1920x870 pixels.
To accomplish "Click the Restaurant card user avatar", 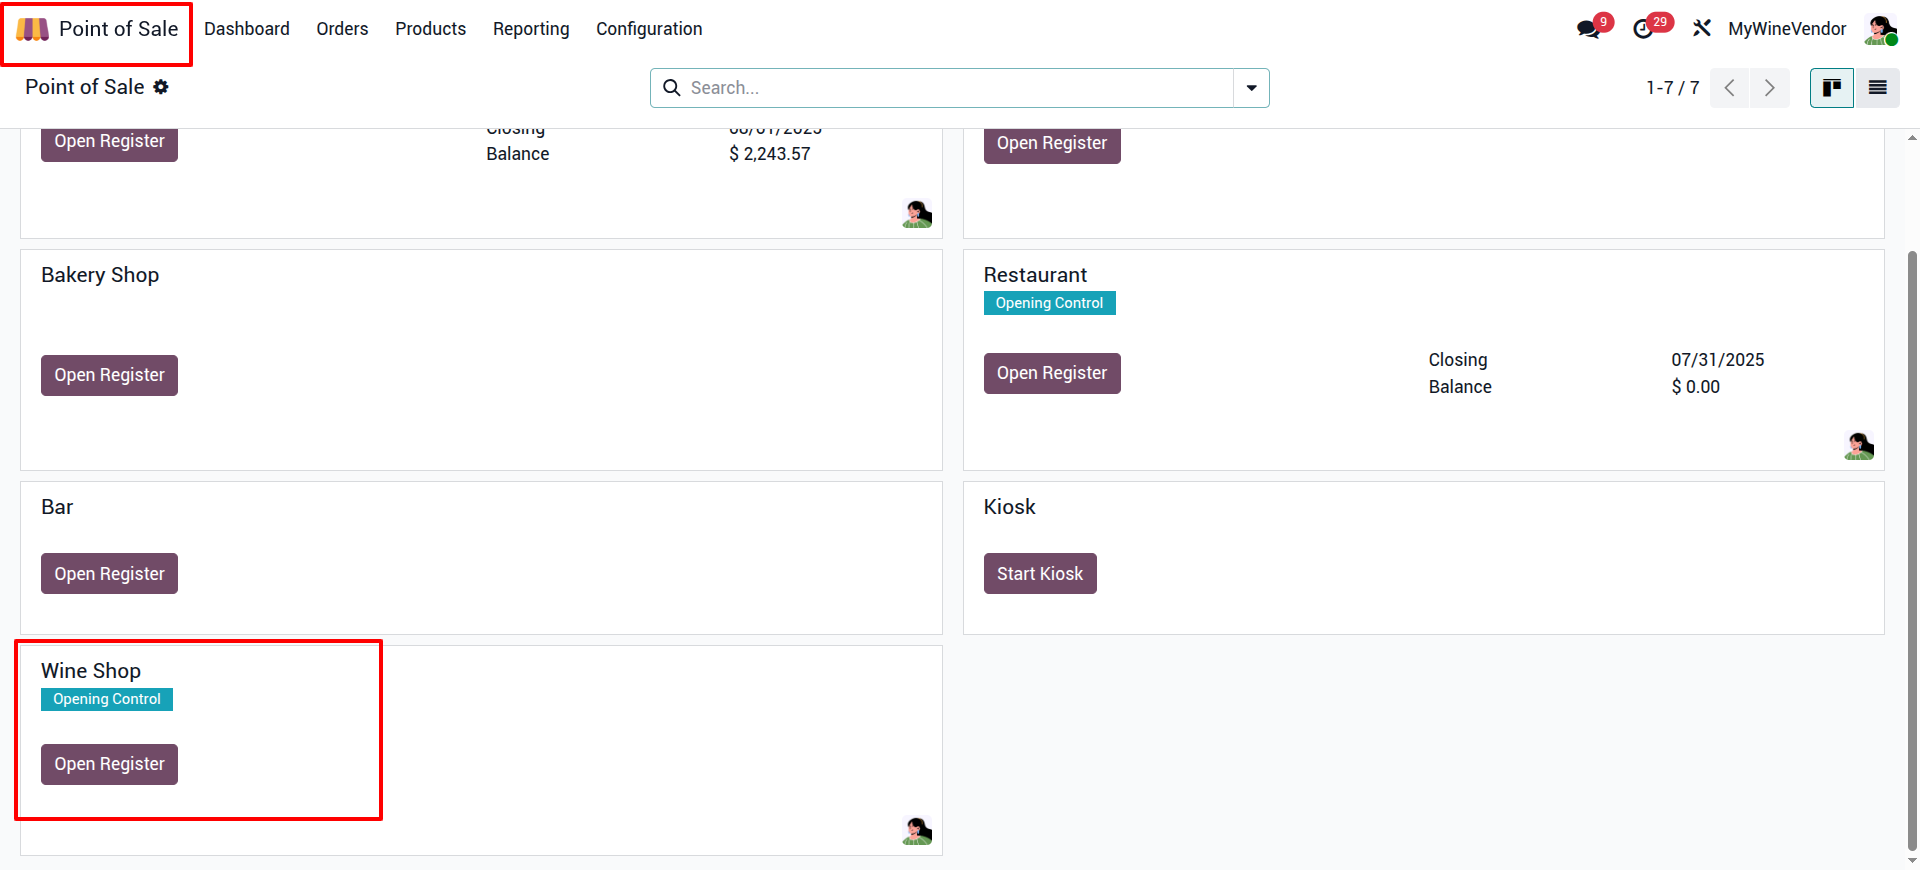I will click(x=1859, y=446).
